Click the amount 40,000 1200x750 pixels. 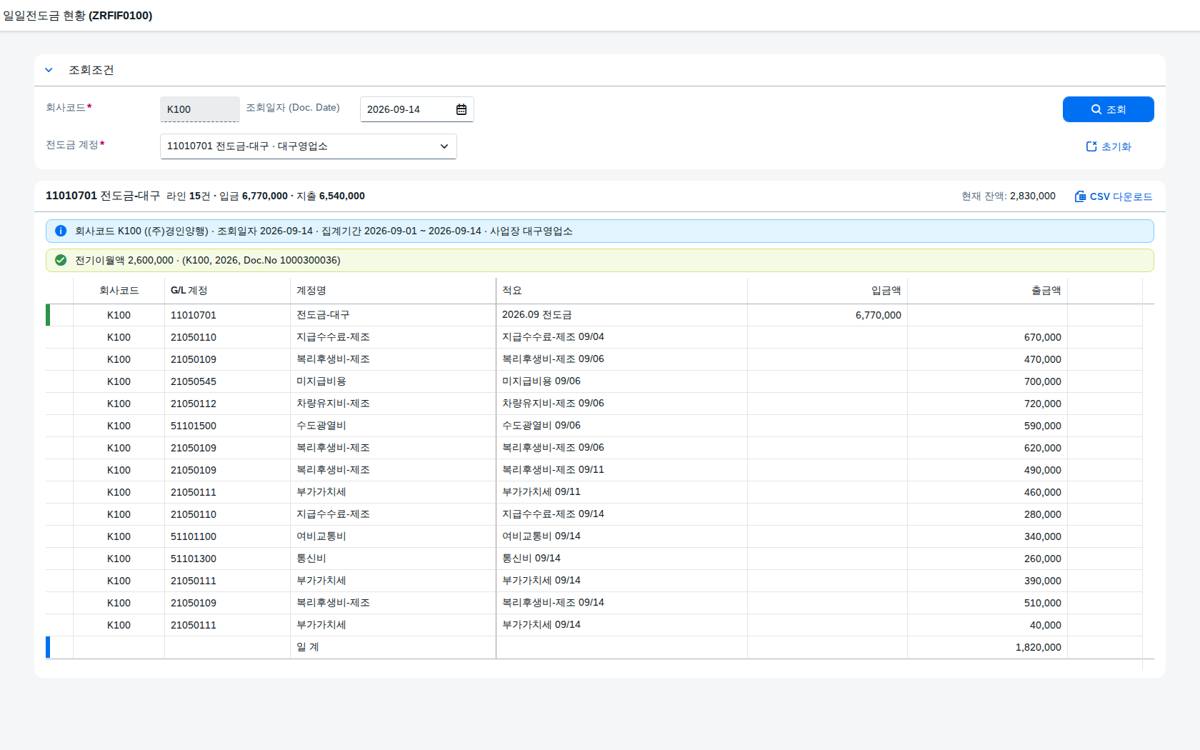coord(987,625)
